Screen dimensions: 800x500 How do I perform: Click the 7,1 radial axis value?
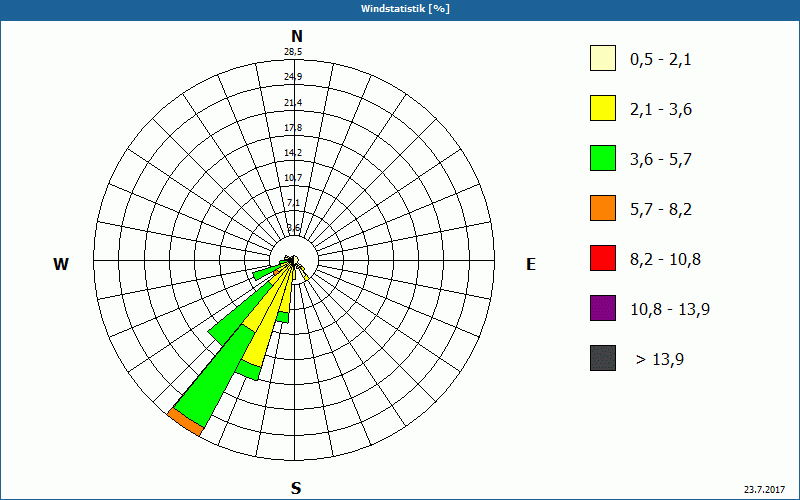(x=293, y=203)
